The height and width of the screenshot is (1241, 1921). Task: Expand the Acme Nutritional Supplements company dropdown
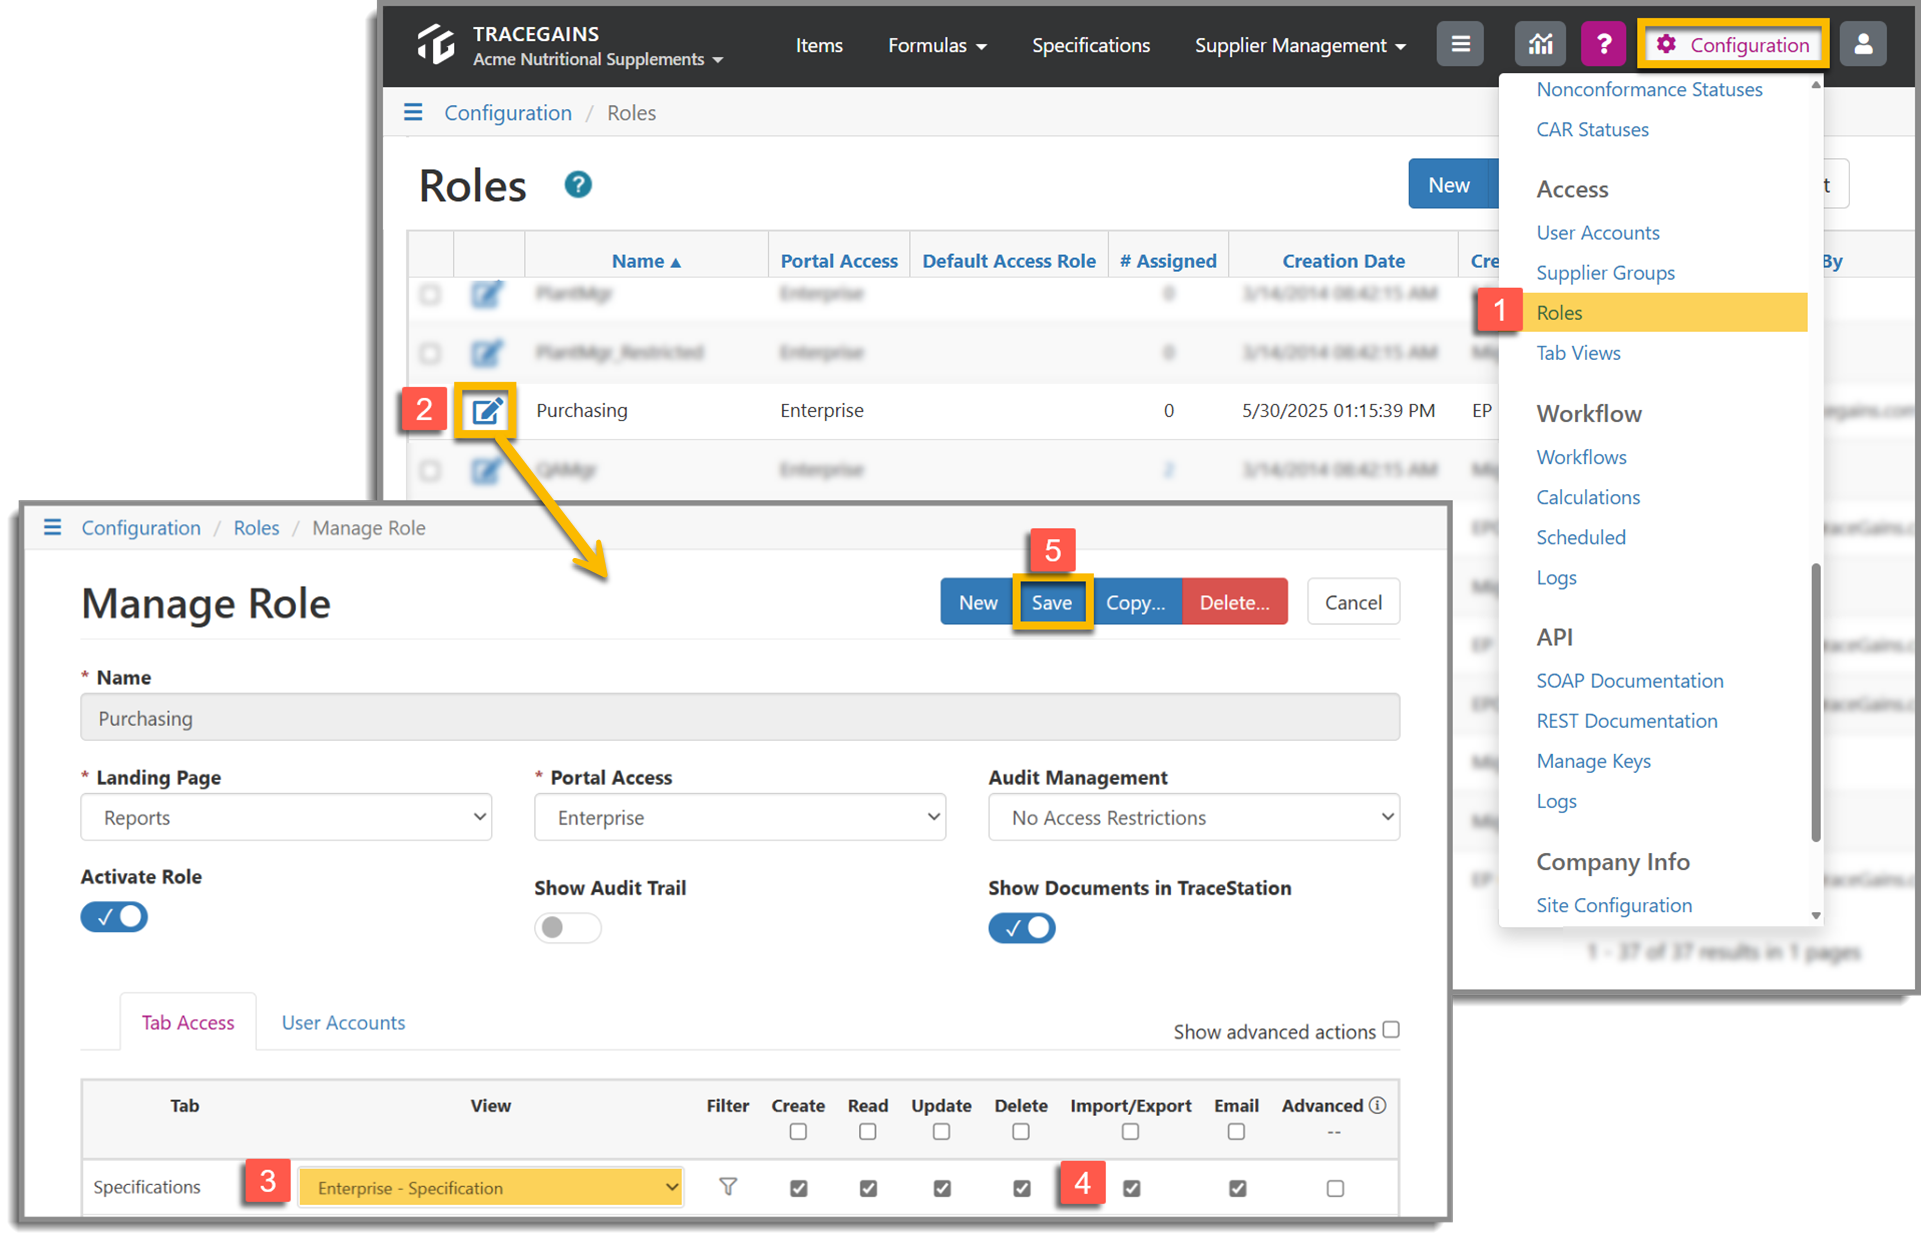[598, 59]
